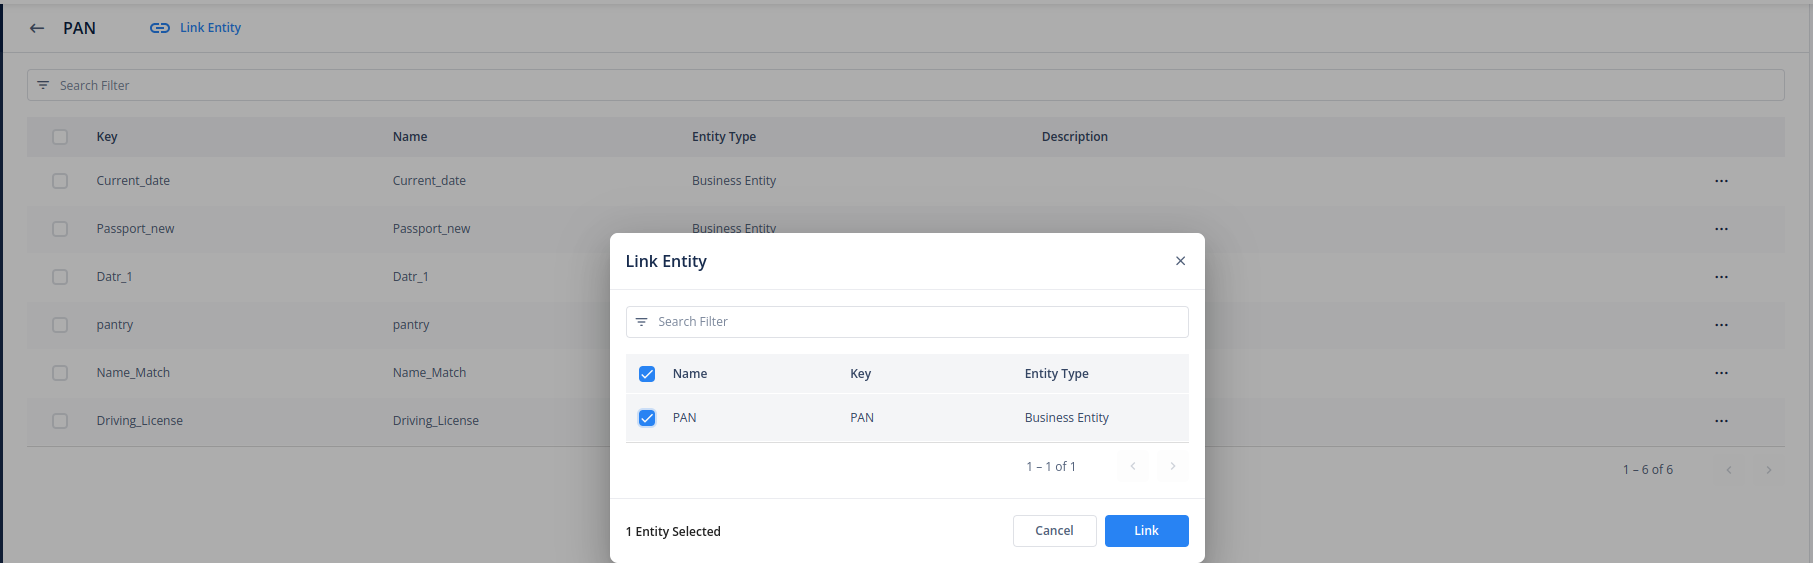Toggle the select-all checkbox in dialog header
Viewport: 1813px width, 563px height.
point(647,374)
